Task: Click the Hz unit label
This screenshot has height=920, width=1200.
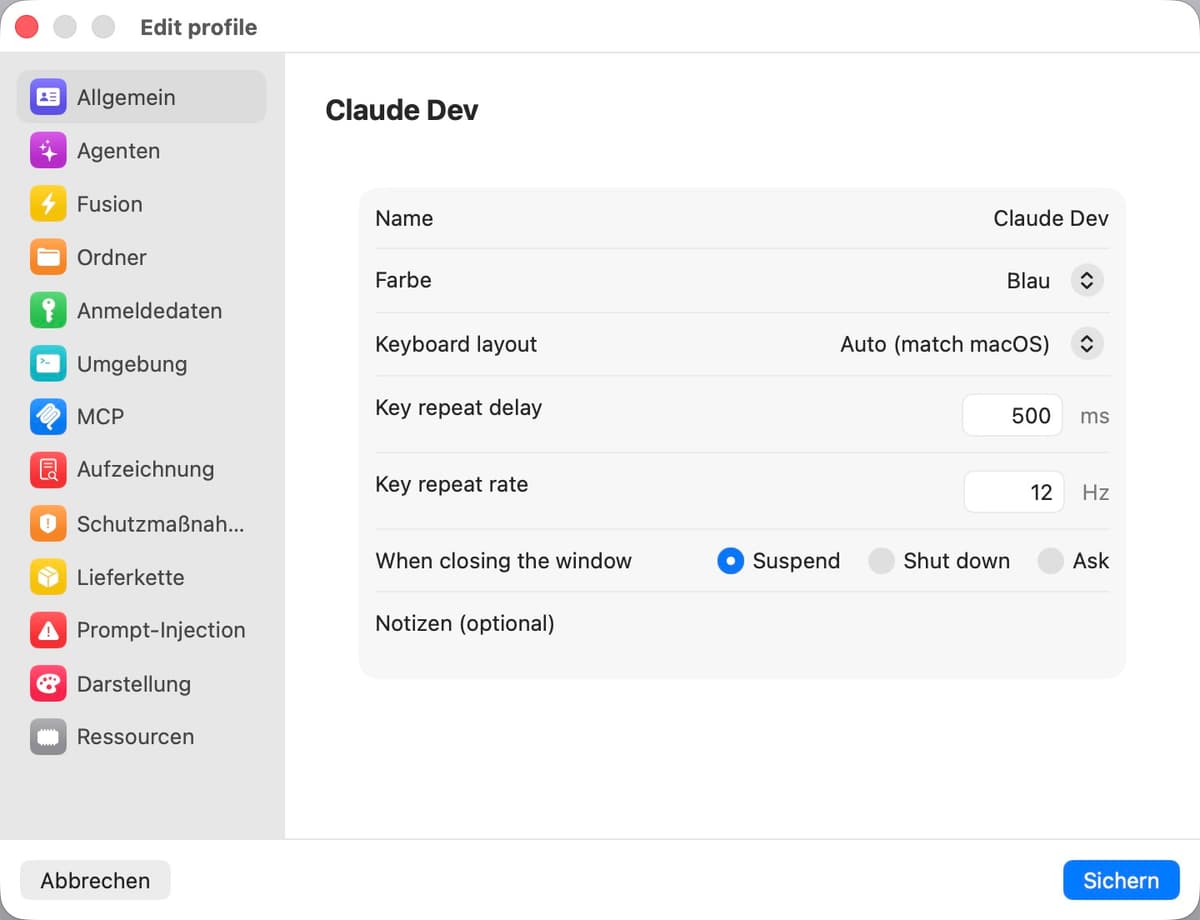Action: (x=1095, y=493)
